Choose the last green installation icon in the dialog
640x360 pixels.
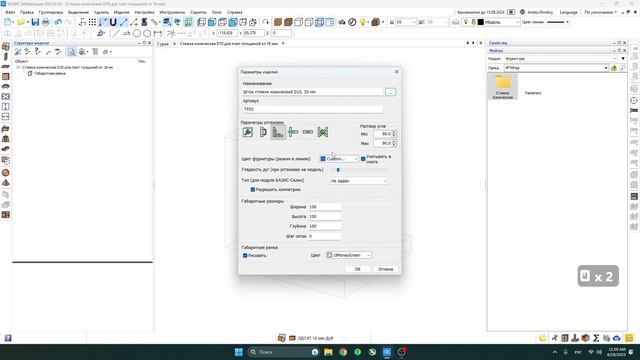pyautogui.click(x=323, y=132)
